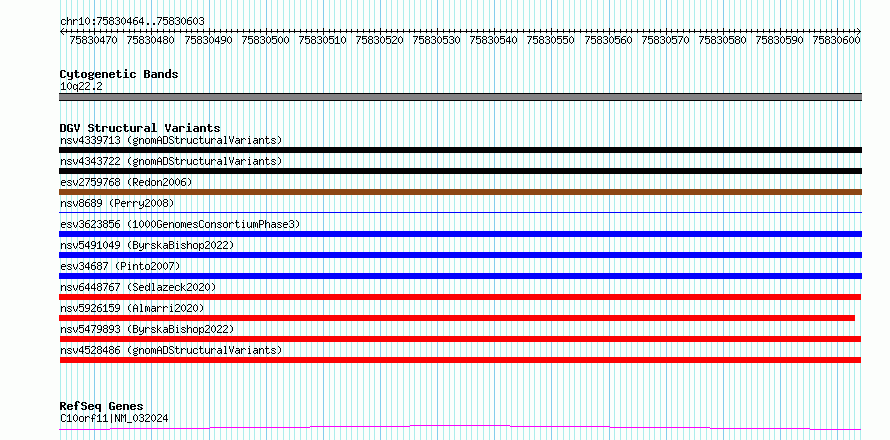Screen dimensions: 890x440
Task: Click ruler position 75830600
Action: click(x=837, y=40)
